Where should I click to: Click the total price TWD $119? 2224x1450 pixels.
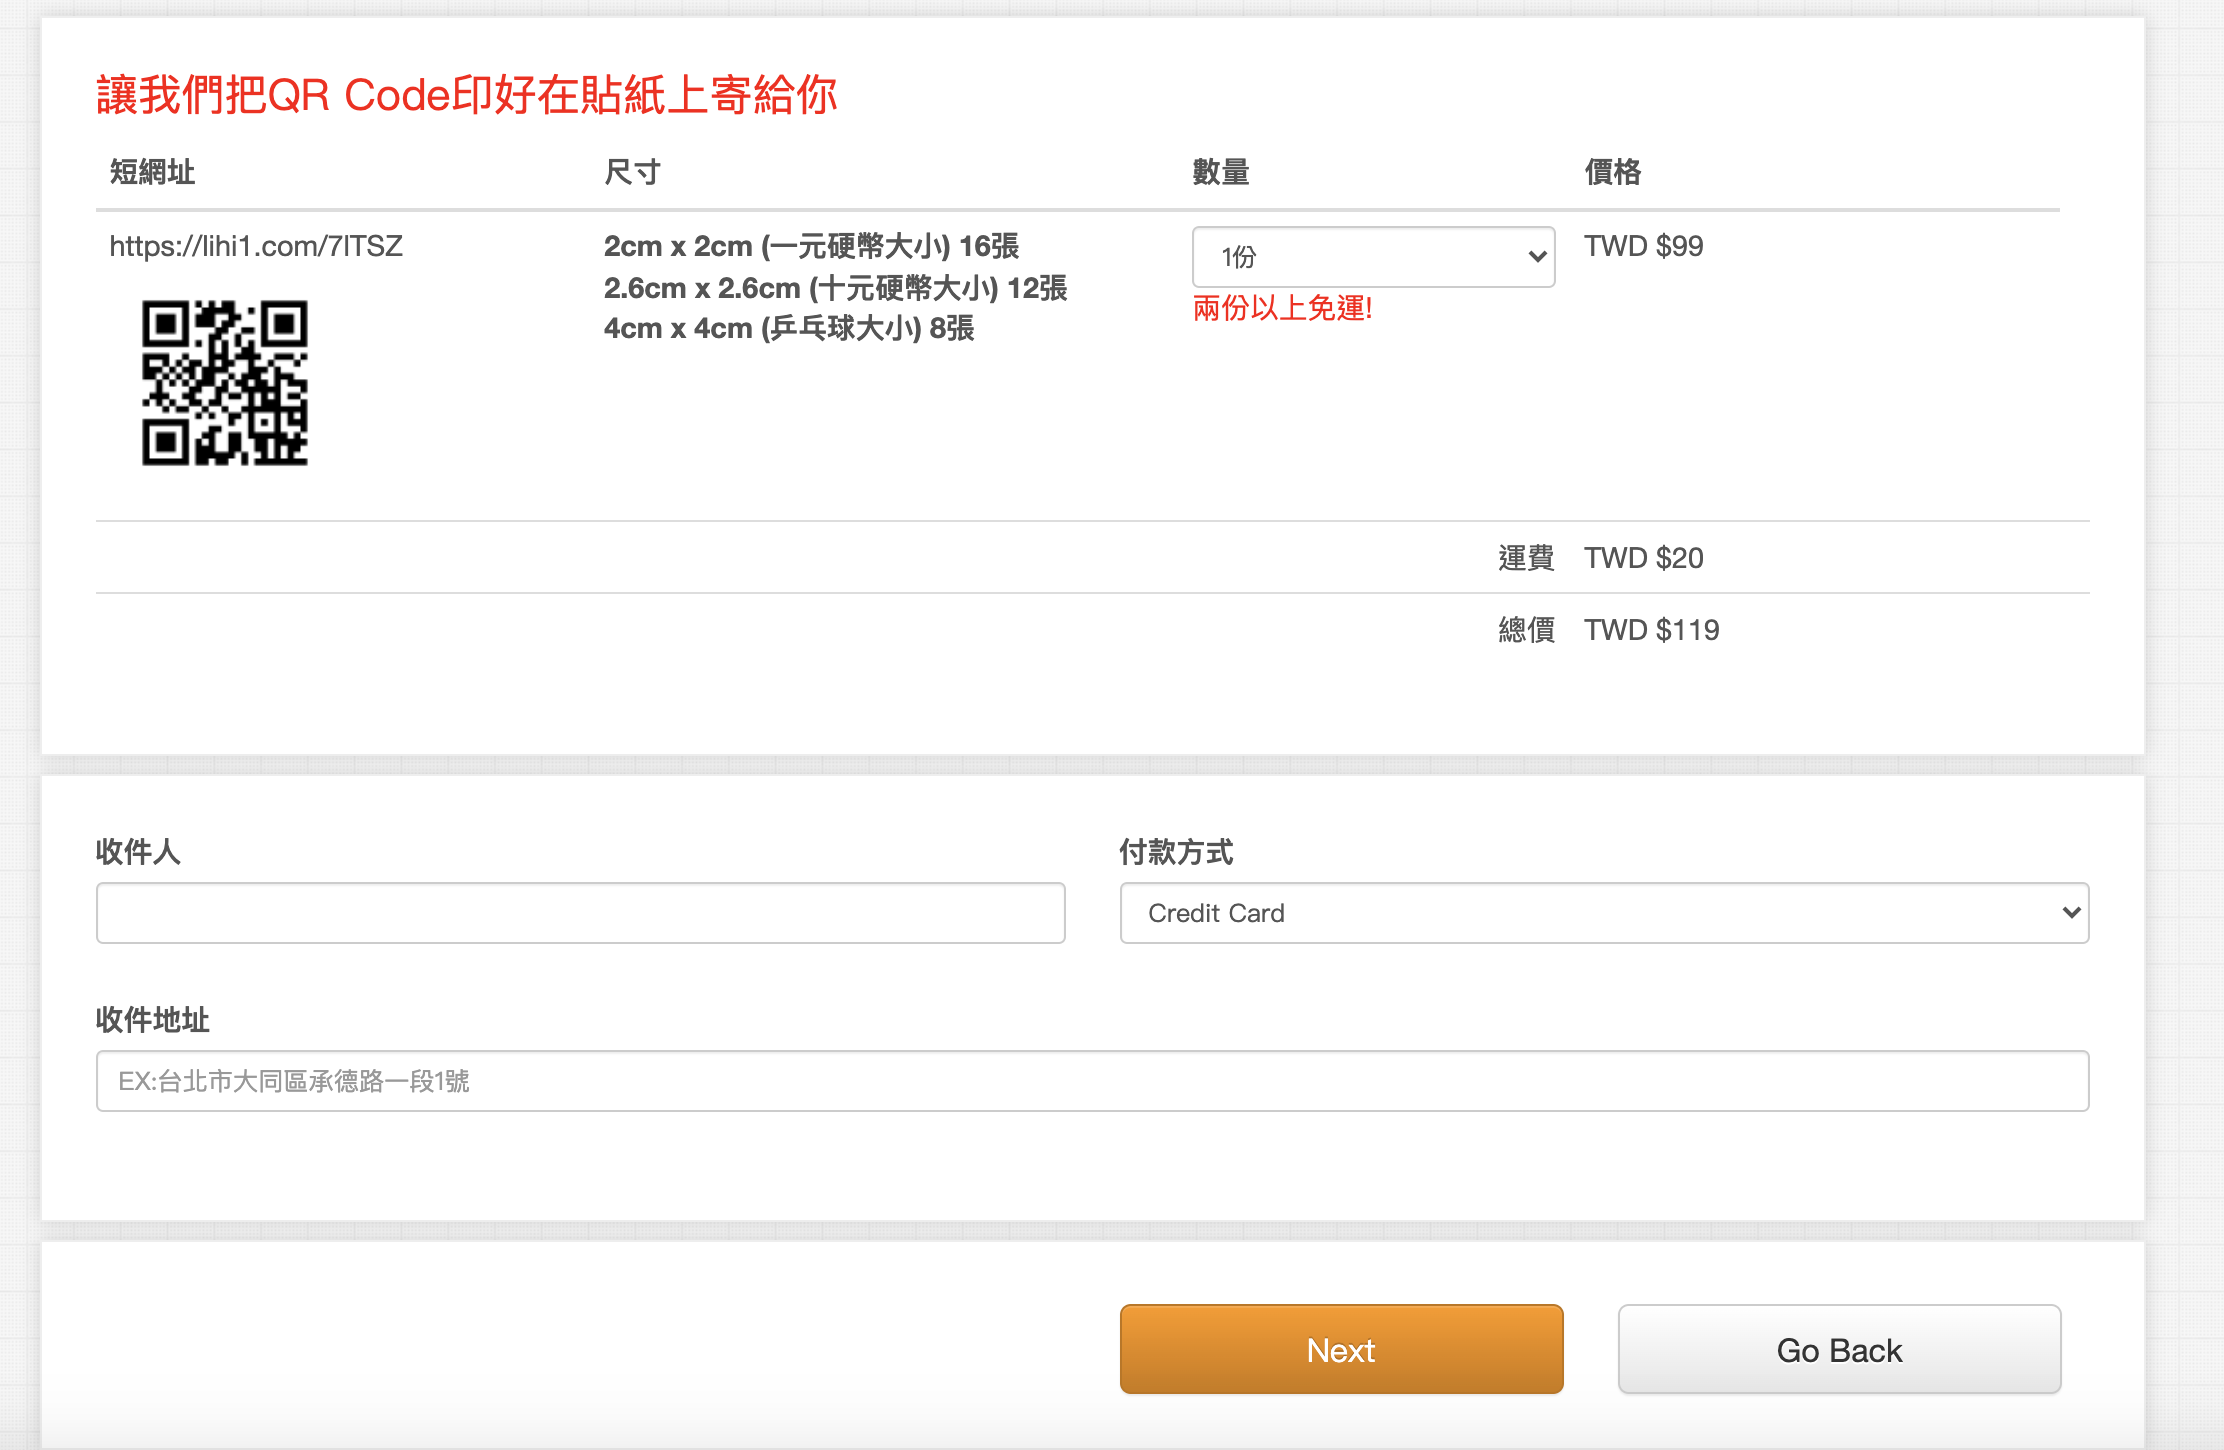1652,630
